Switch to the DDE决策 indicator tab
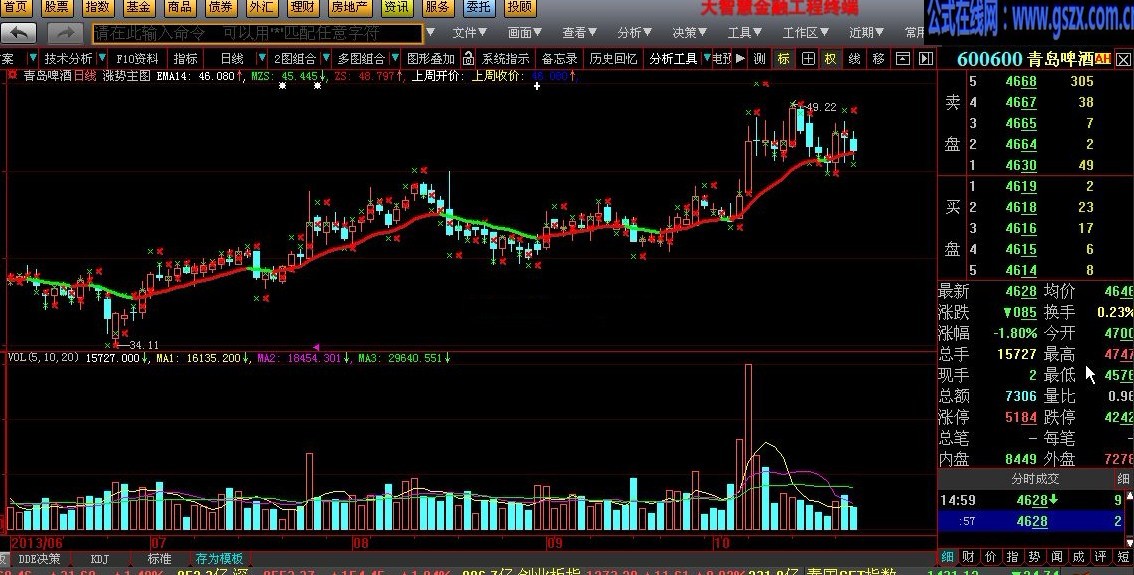Viewport: 1134px width, 575px height. [x=39, y=559]
